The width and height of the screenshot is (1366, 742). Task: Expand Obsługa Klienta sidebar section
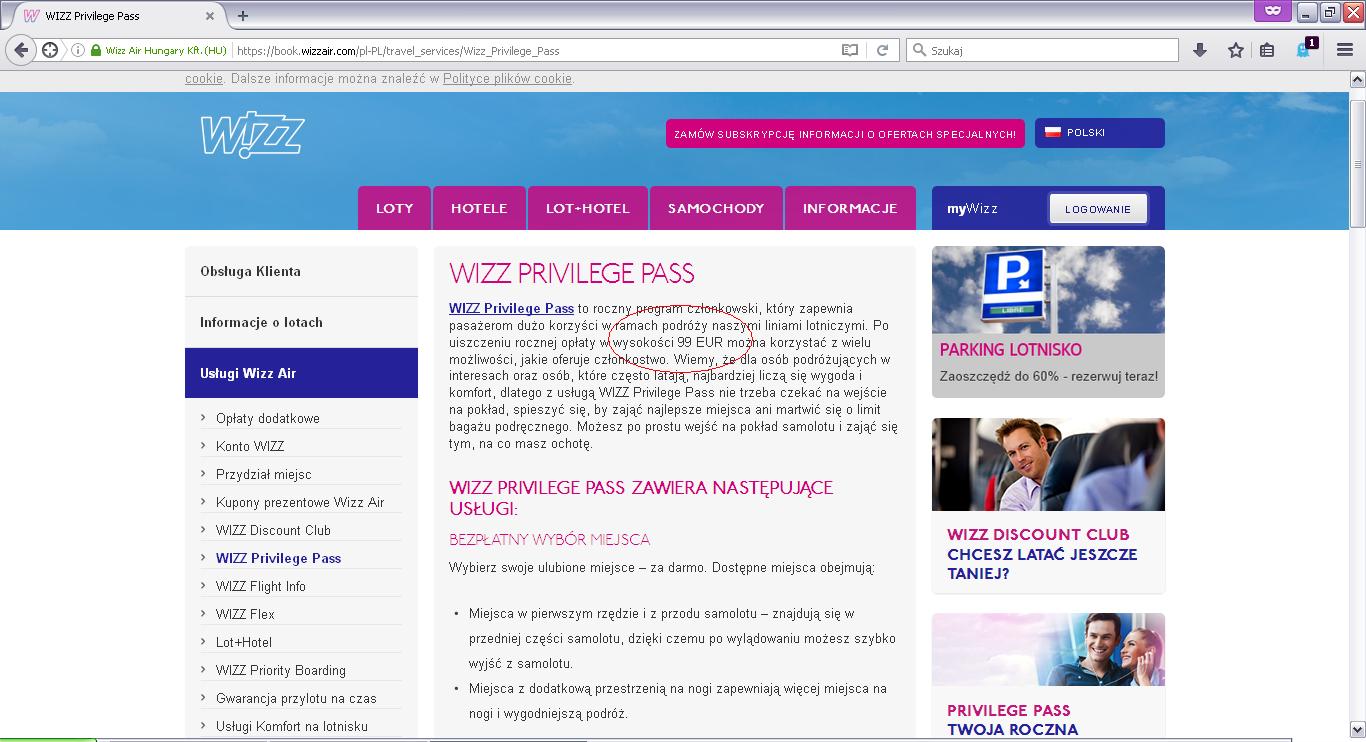pos(301,271)
